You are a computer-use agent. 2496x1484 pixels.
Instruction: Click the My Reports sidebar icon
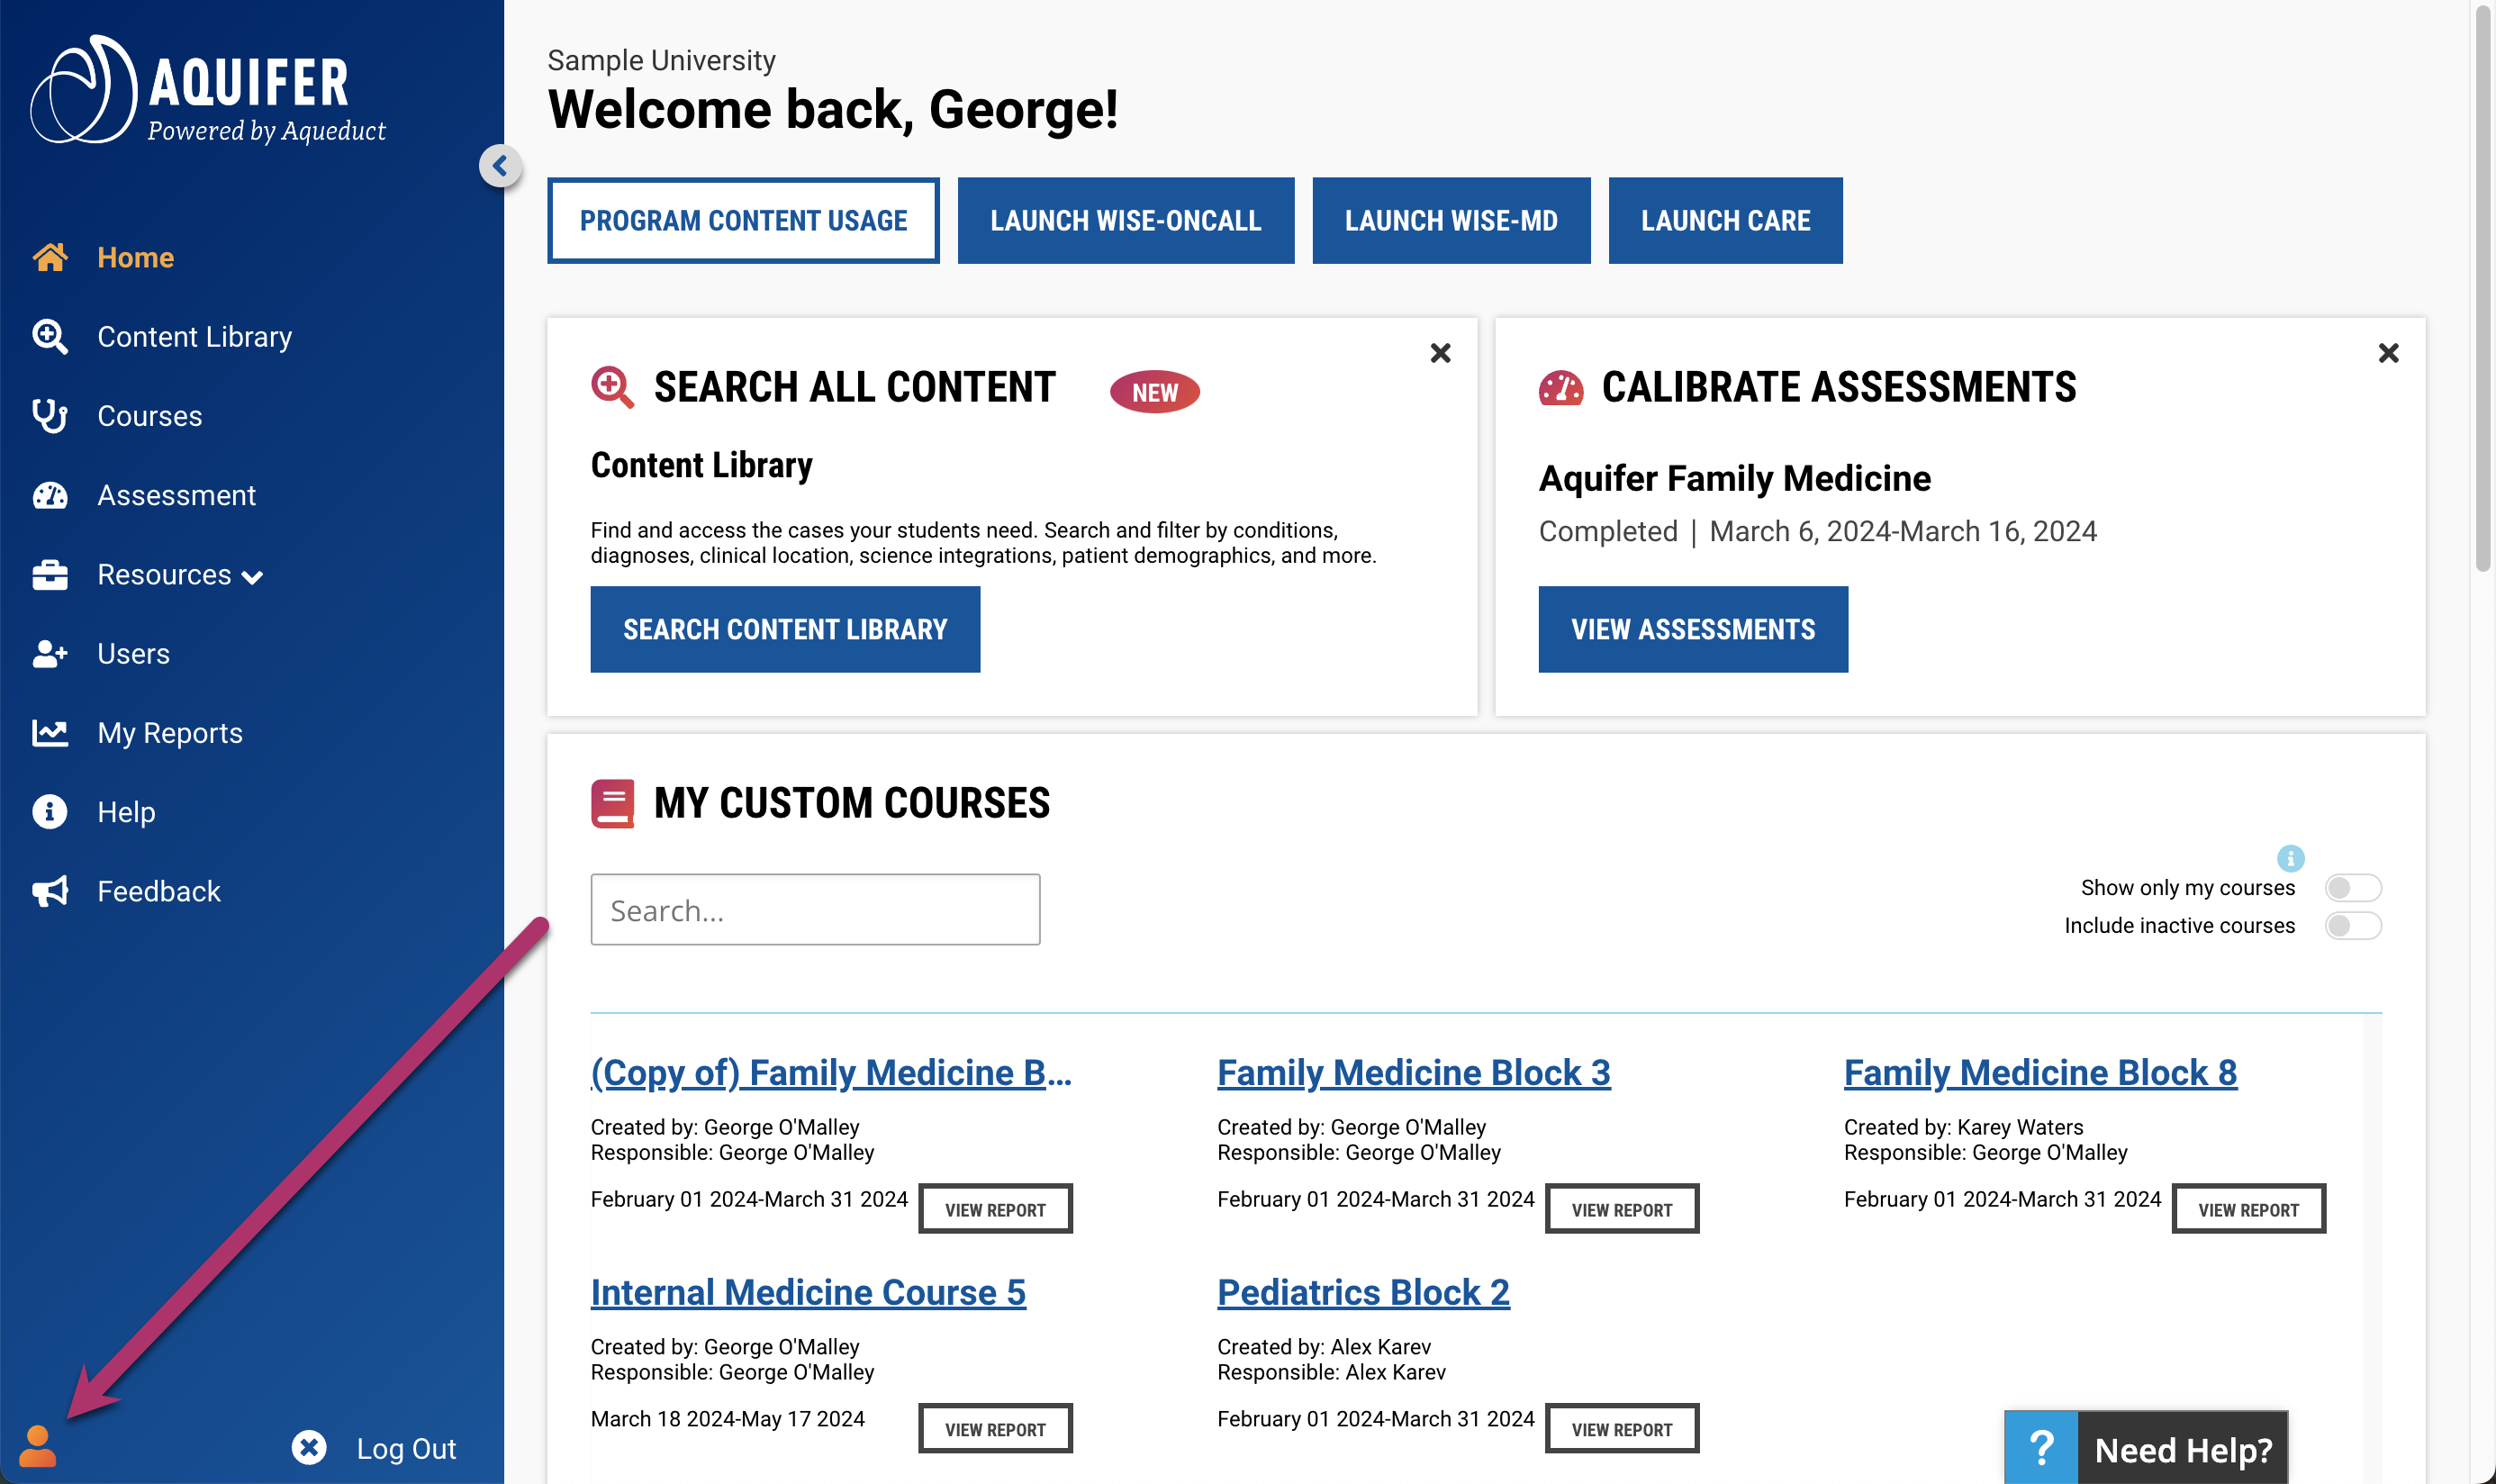tap(50, 731)
